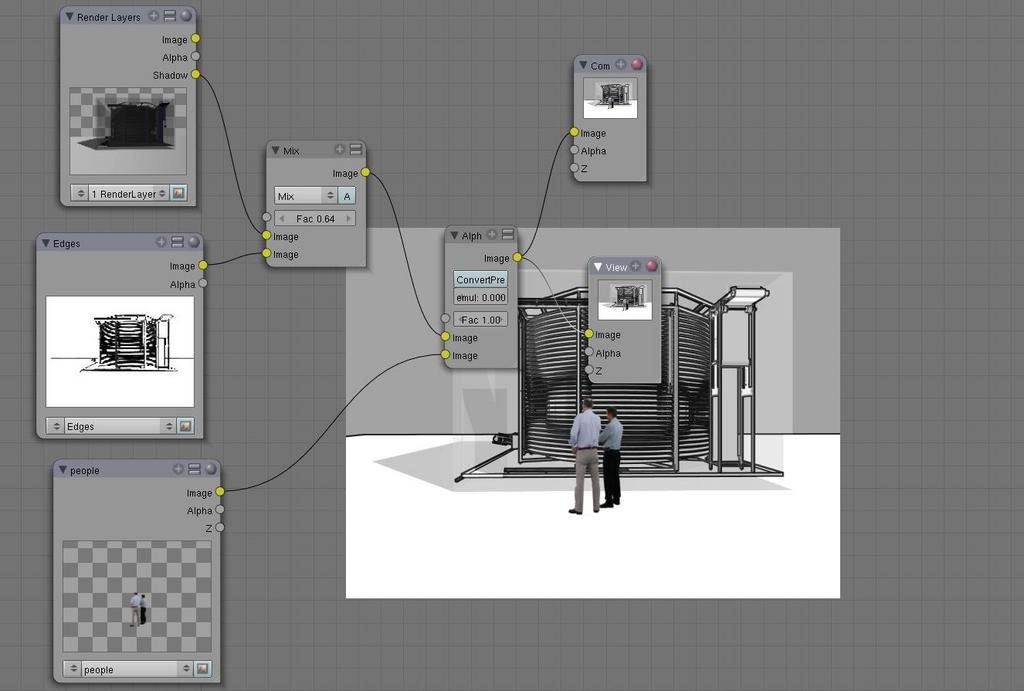Click the Edges node preview image
1024x691 pixels.
tap(120, 351)
